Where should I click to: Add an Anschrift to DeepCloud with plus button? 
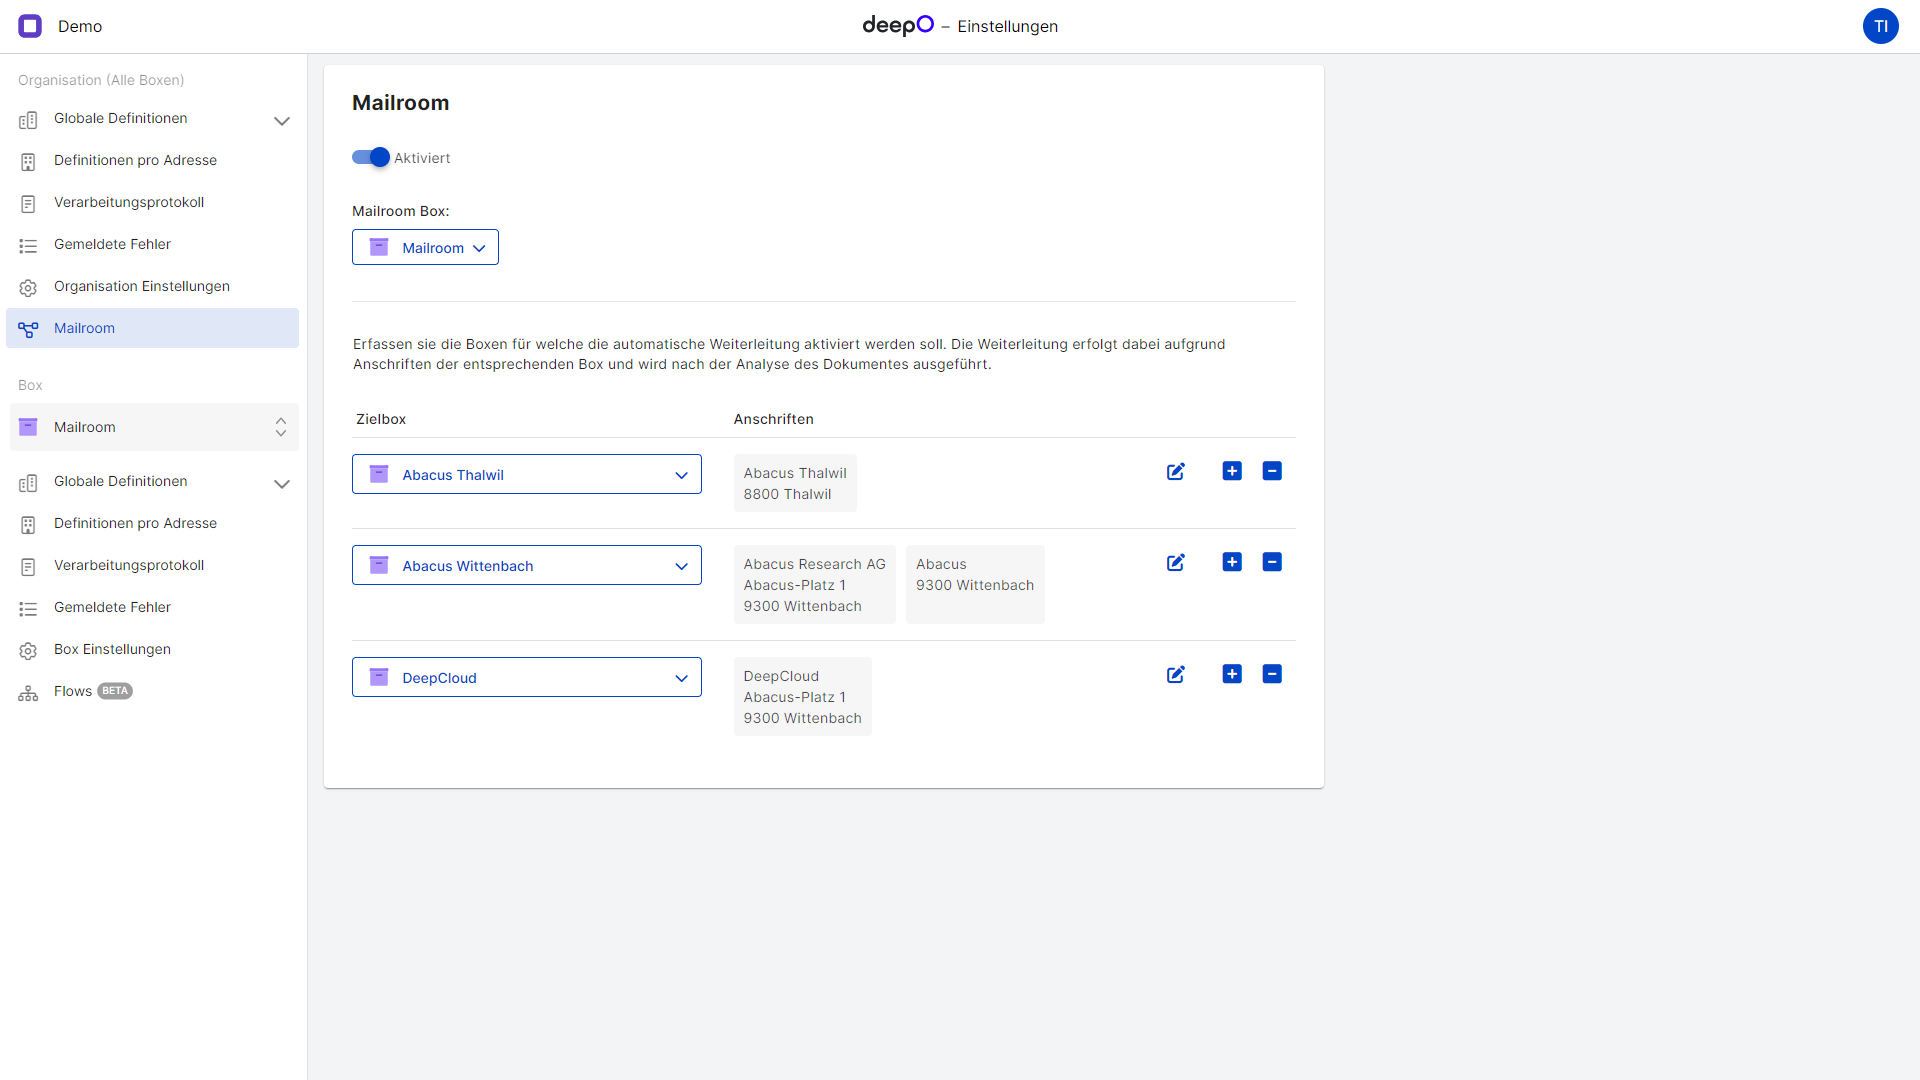point(1232,674)
